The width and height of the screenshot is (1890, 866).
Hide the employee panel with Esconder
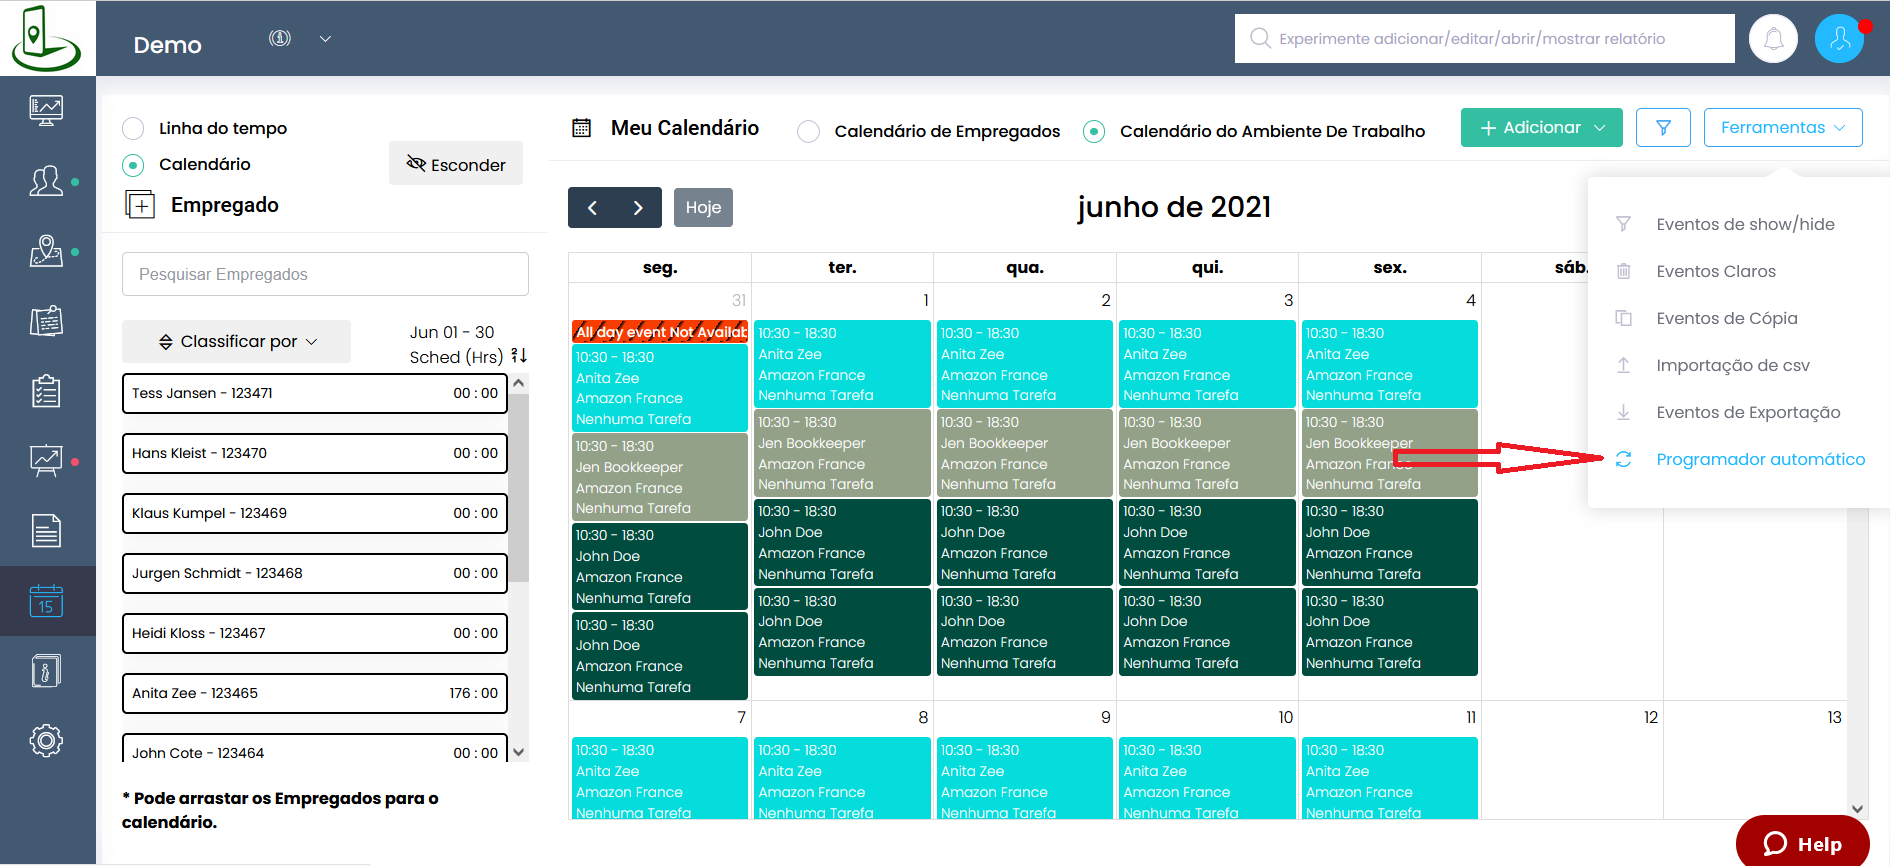(456, 164)
